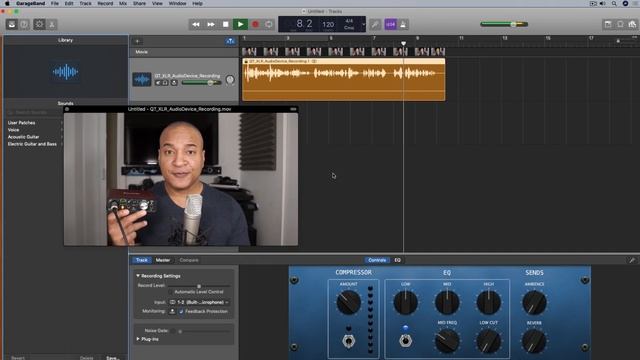Image resolution: width=640 pixels, height=360 pixels.
Task: Open the Track menu
Action: (x=85, y=3)
